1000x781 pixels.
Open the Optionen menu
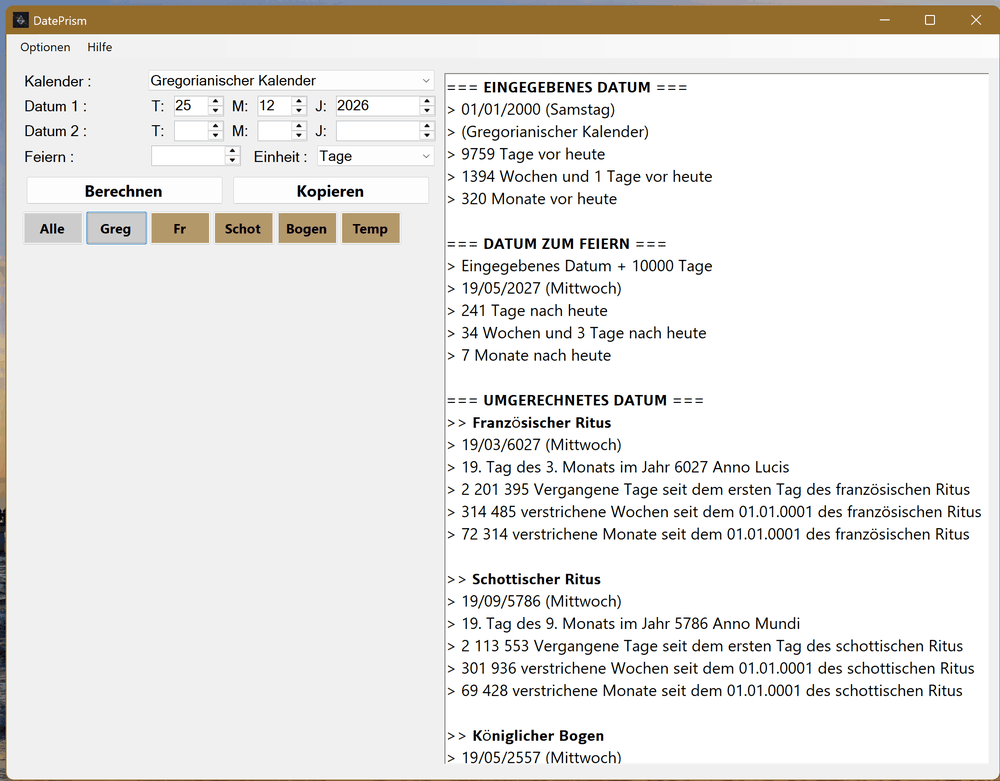click(45, 47)
